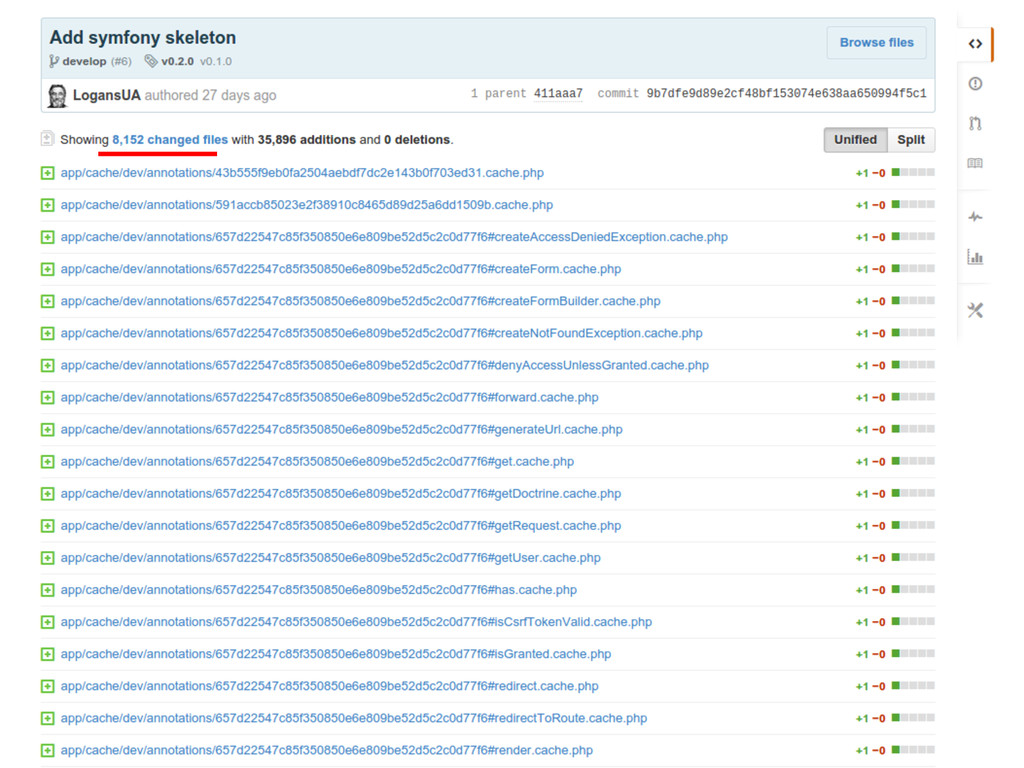Click diffstat bar for redirectToRoute row
This screenshot has width=1024, height=768.
tap(913, 717)
